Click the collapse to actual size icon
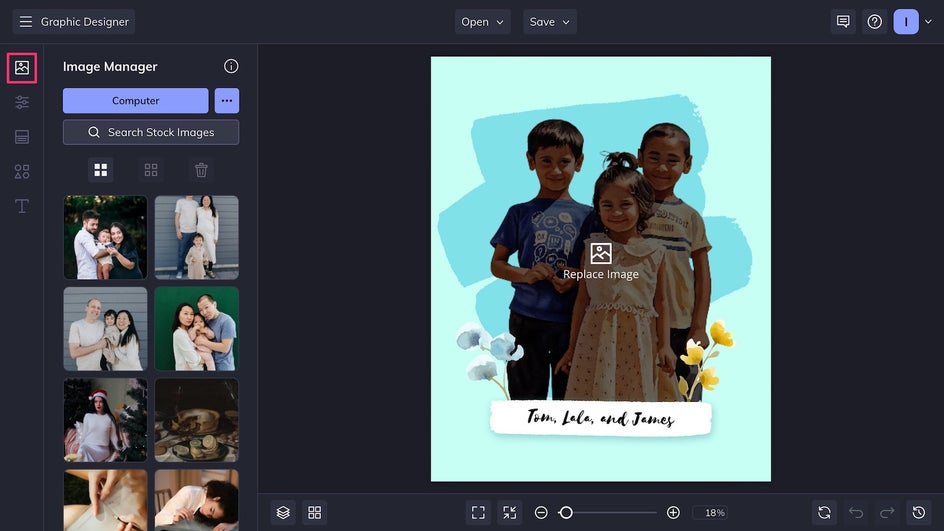The width and height of the screenshot is (944, 531). point(510,512)
